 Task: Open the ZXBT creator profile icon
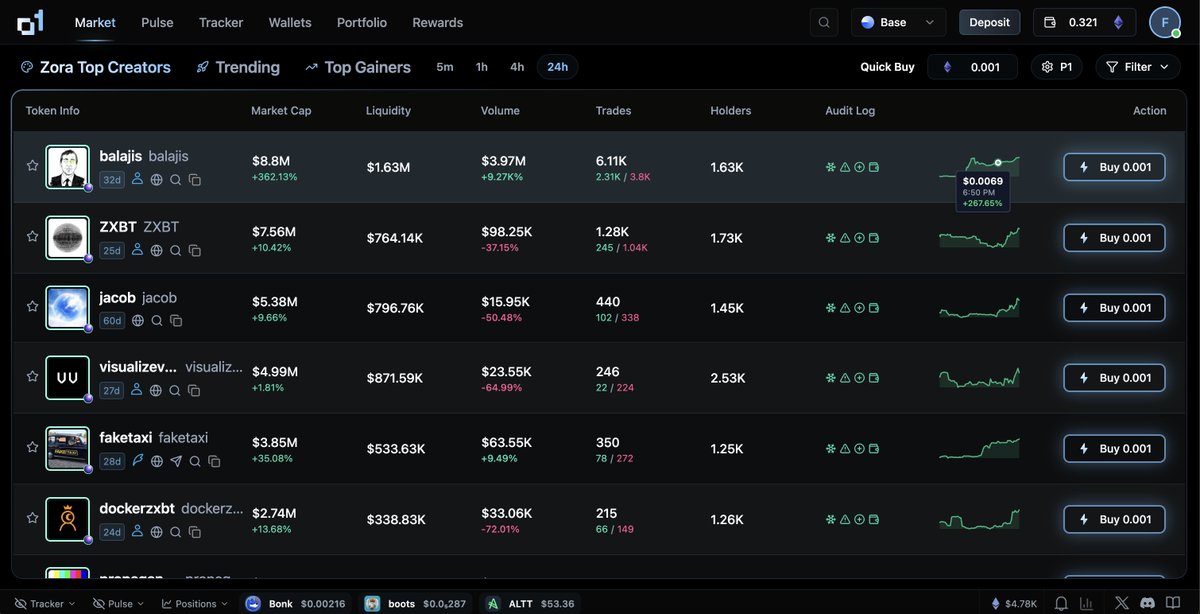138,251
